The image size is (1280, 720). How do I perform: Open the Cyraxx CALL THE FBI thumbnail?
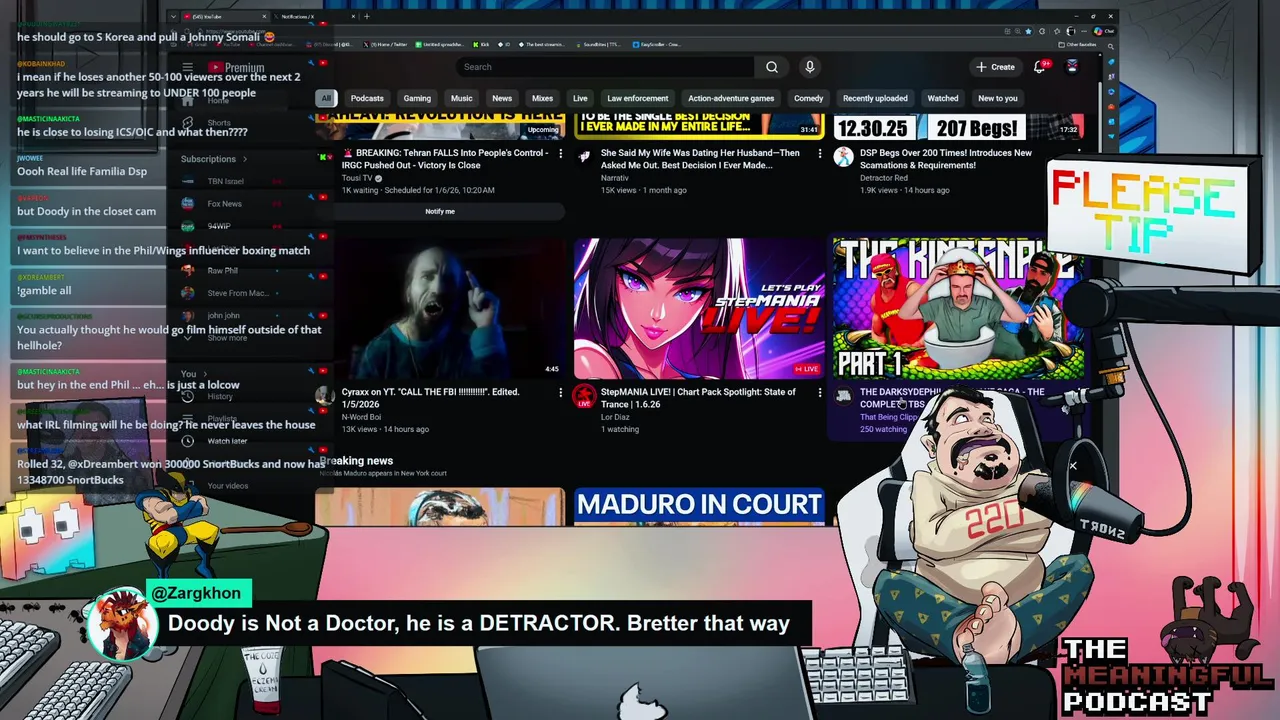[440, 308]
